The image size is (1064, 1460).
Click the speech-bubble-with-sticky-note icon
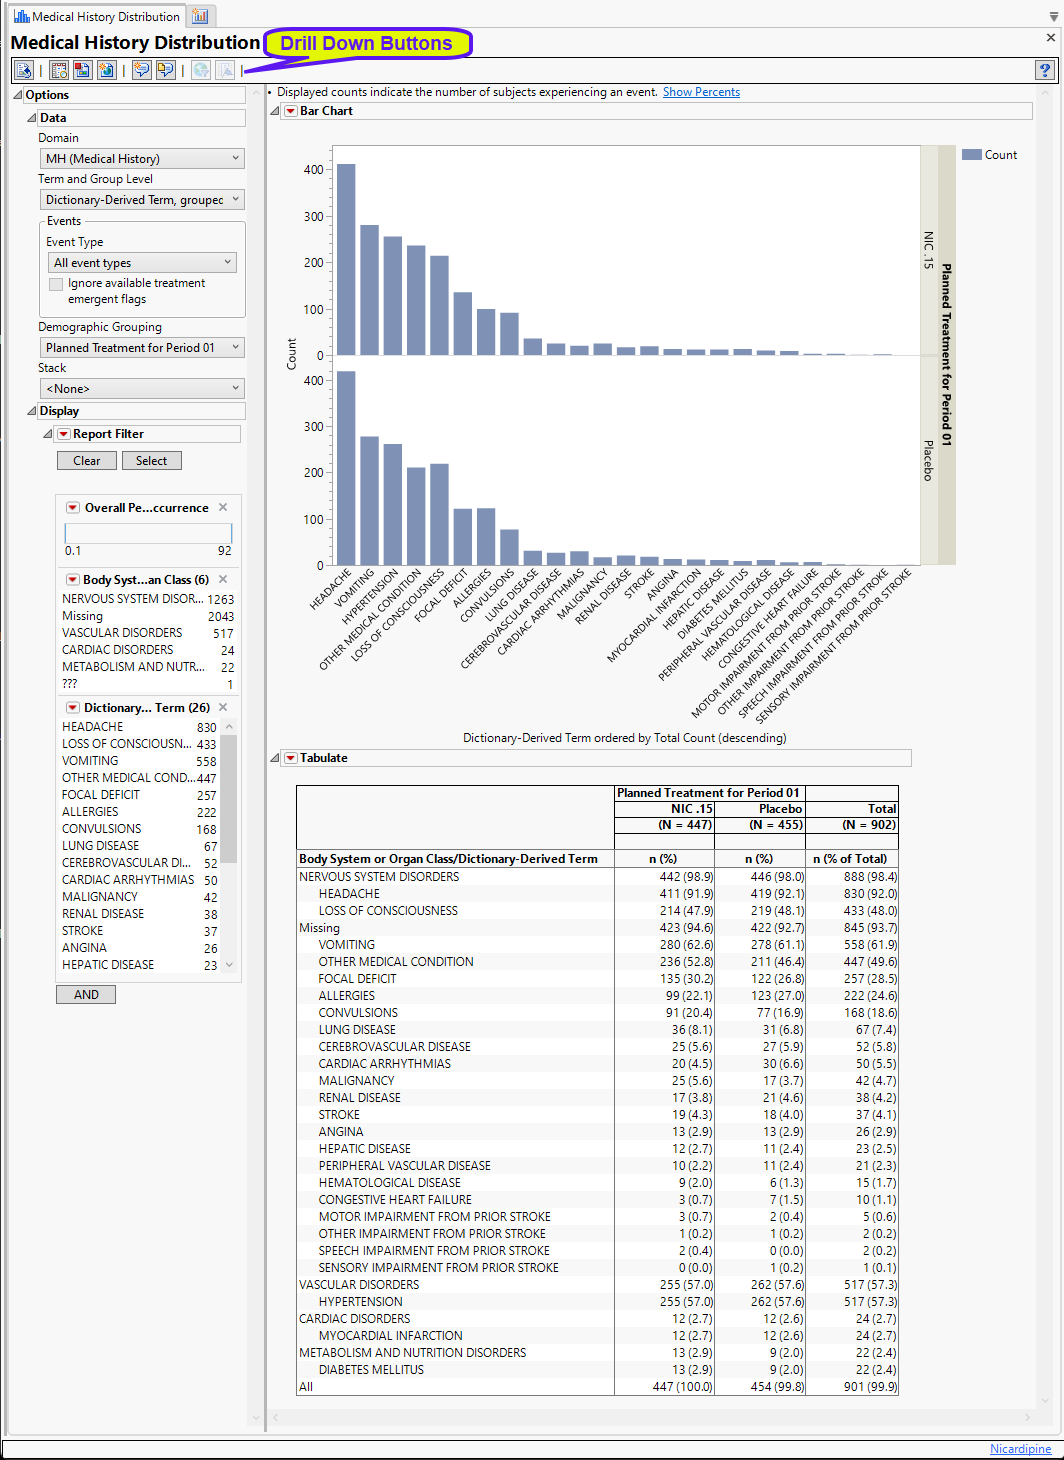tap(165, 70)
